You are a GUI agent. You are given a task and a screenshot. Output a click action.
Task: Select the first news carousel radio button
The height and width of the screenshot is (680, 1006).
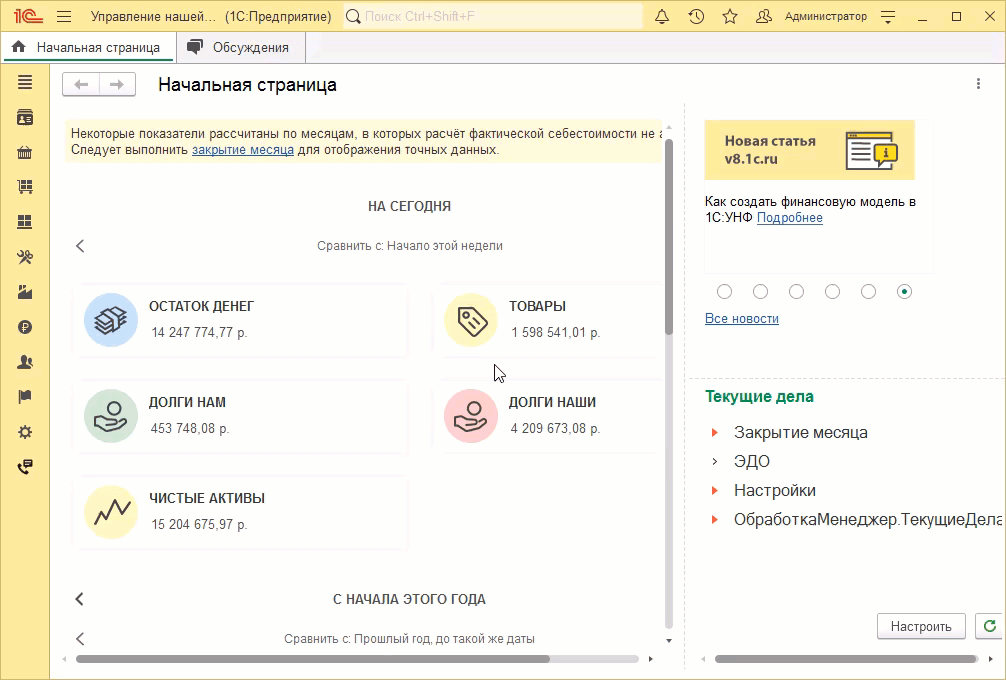725,292
